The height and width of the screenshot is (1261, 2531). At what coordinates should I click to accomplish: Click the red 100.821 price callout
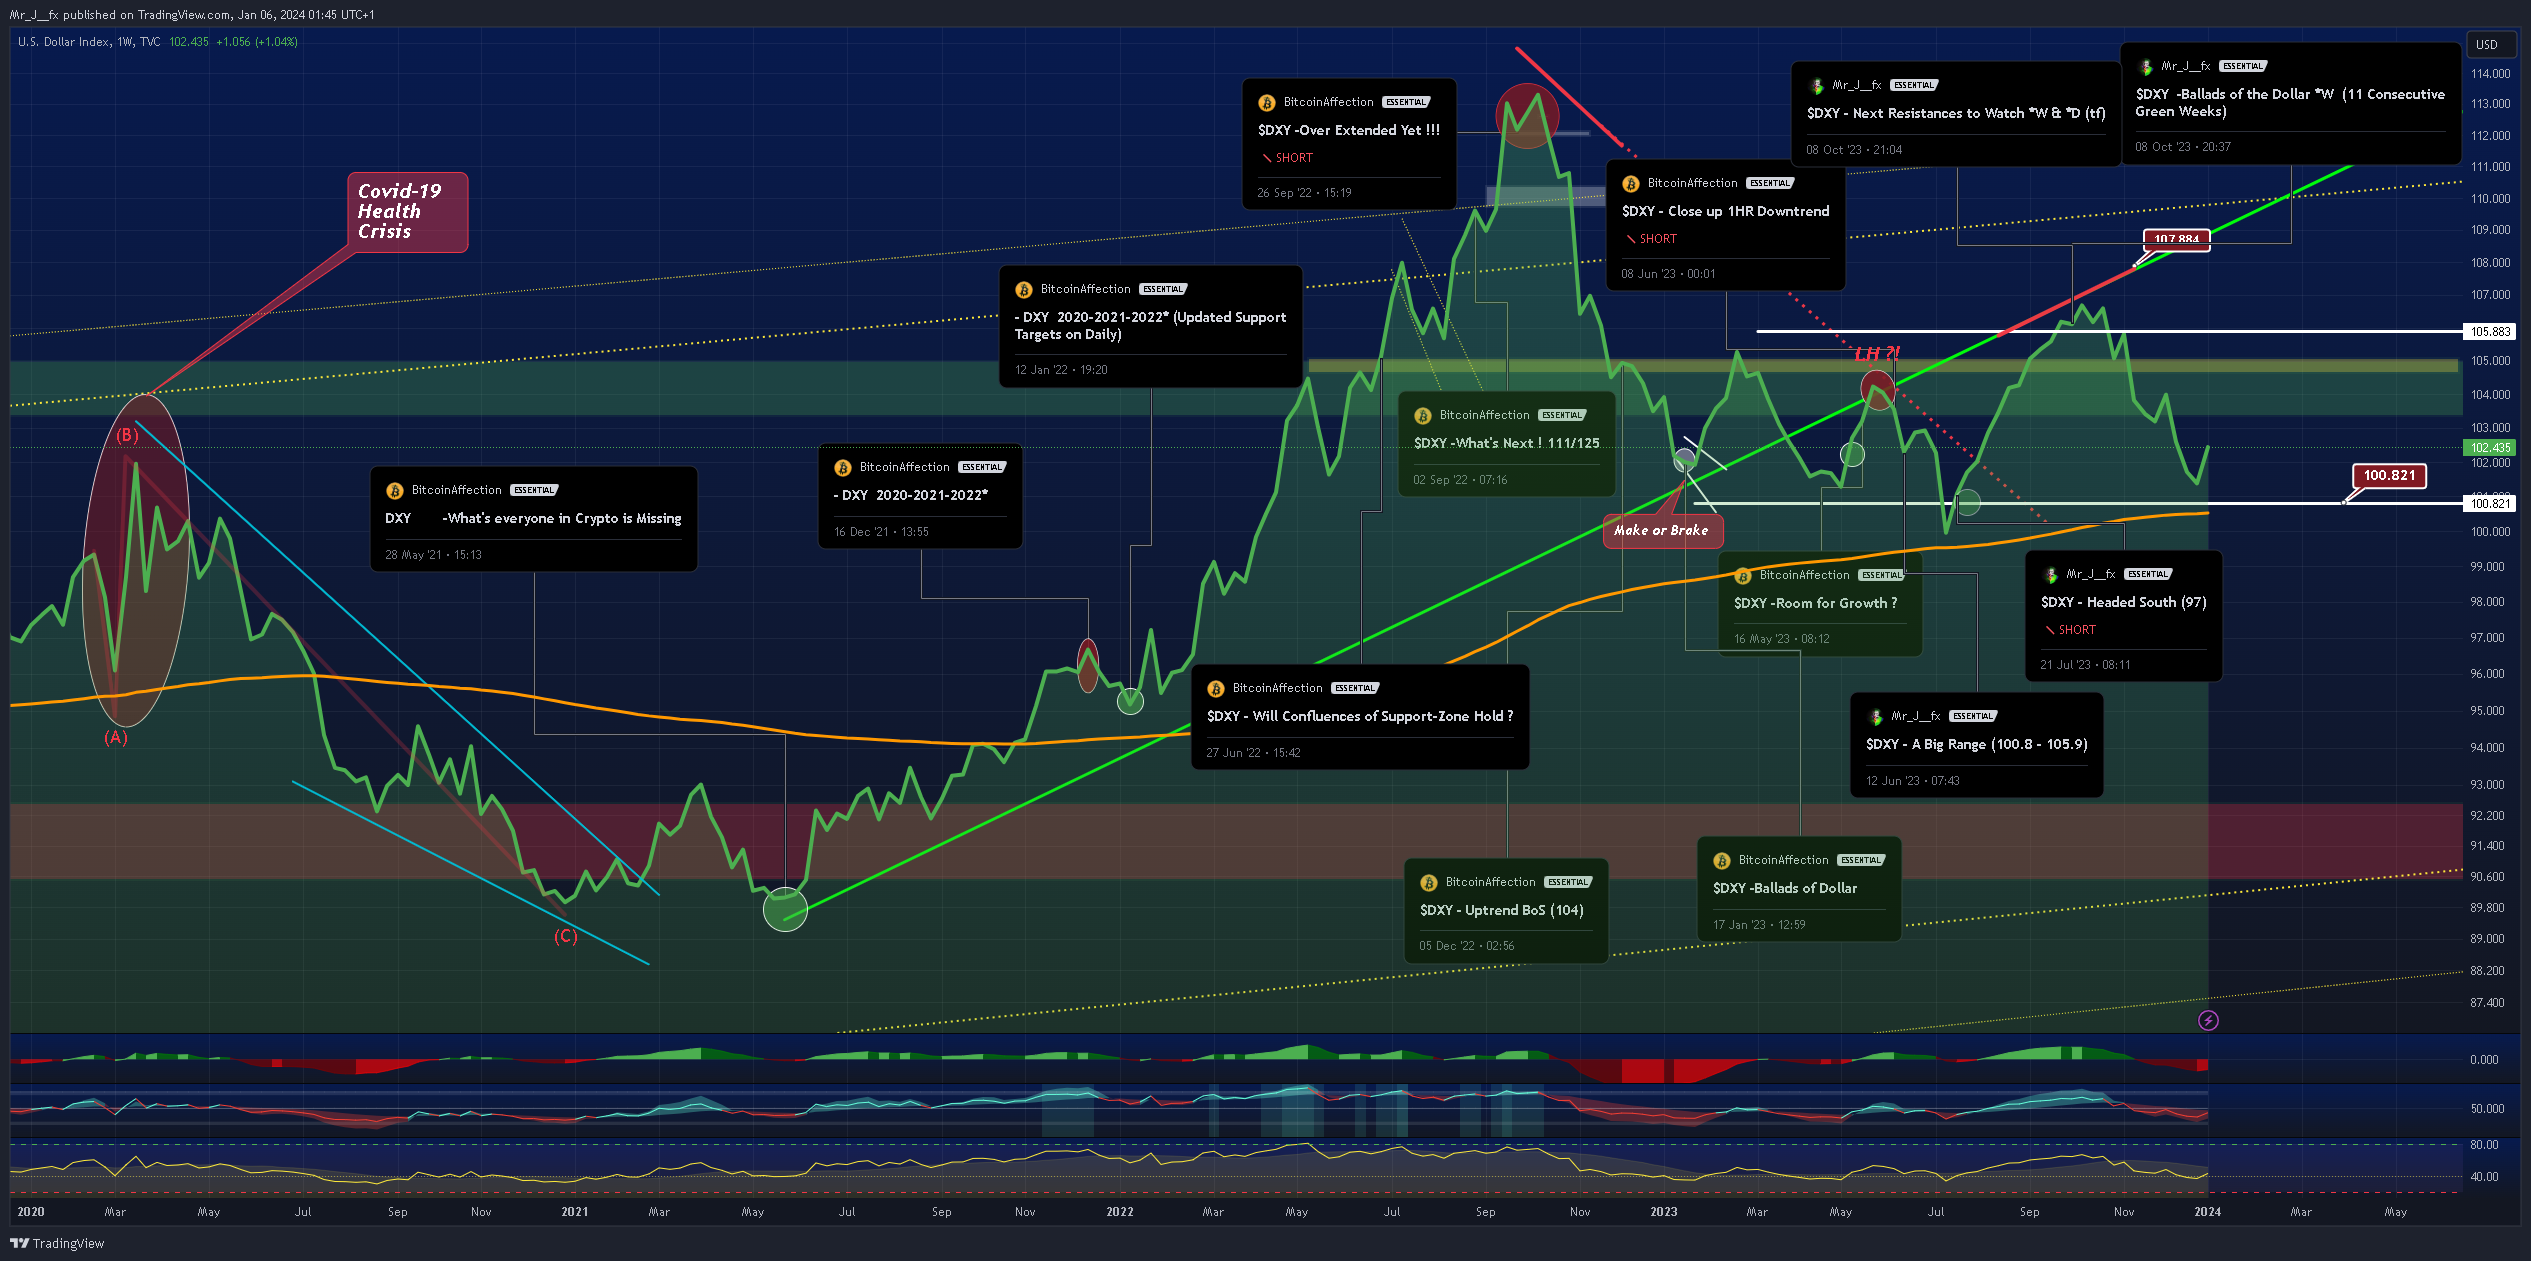tap(2389, 476)
